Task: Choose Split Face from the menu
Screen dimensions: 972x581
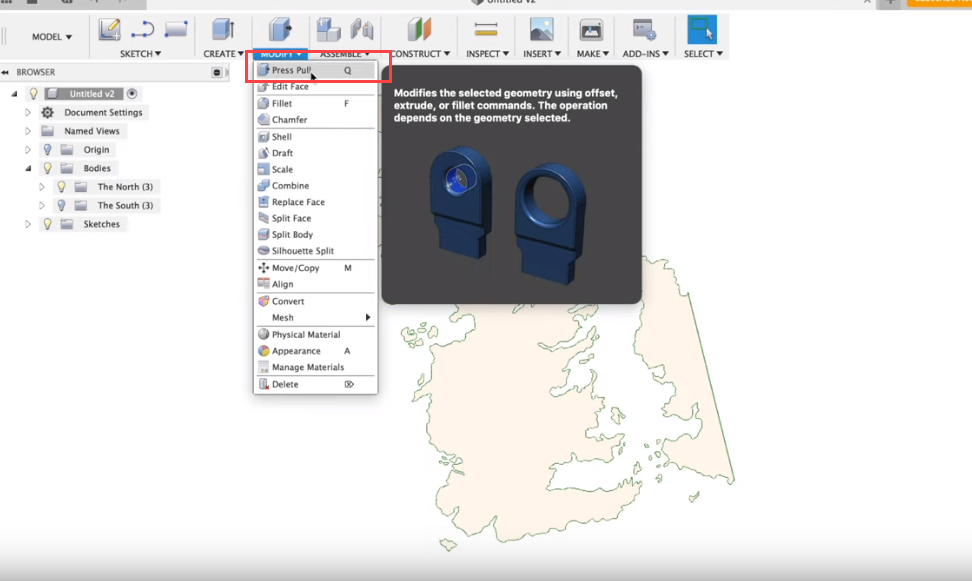Action: click(x=315, y=218)
